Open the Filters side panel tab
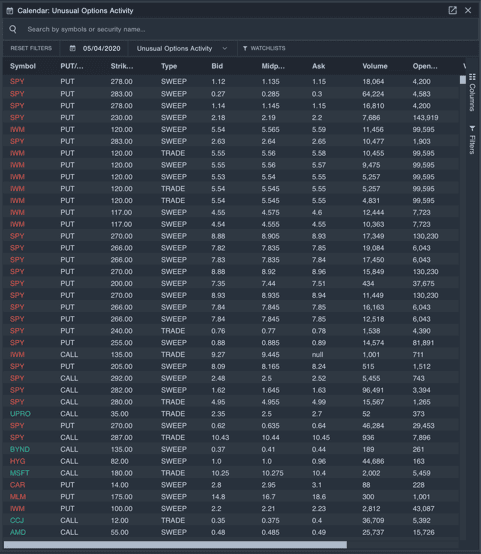 point(472,140)
